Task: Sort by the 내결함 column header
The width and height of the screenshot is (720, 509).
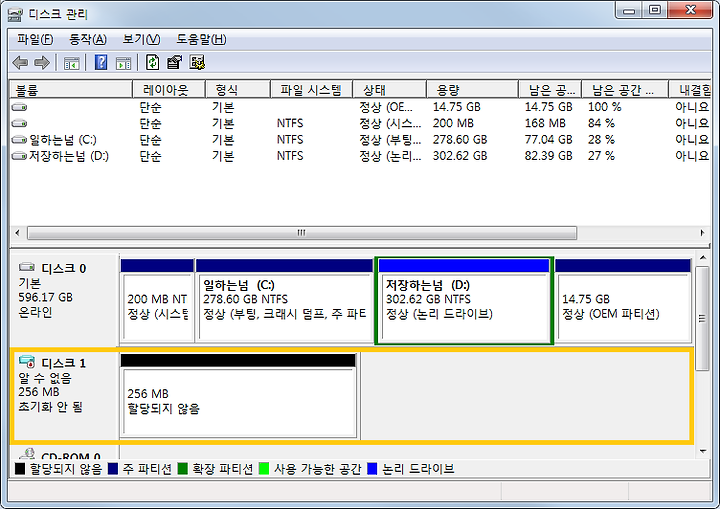Action: 692,90
